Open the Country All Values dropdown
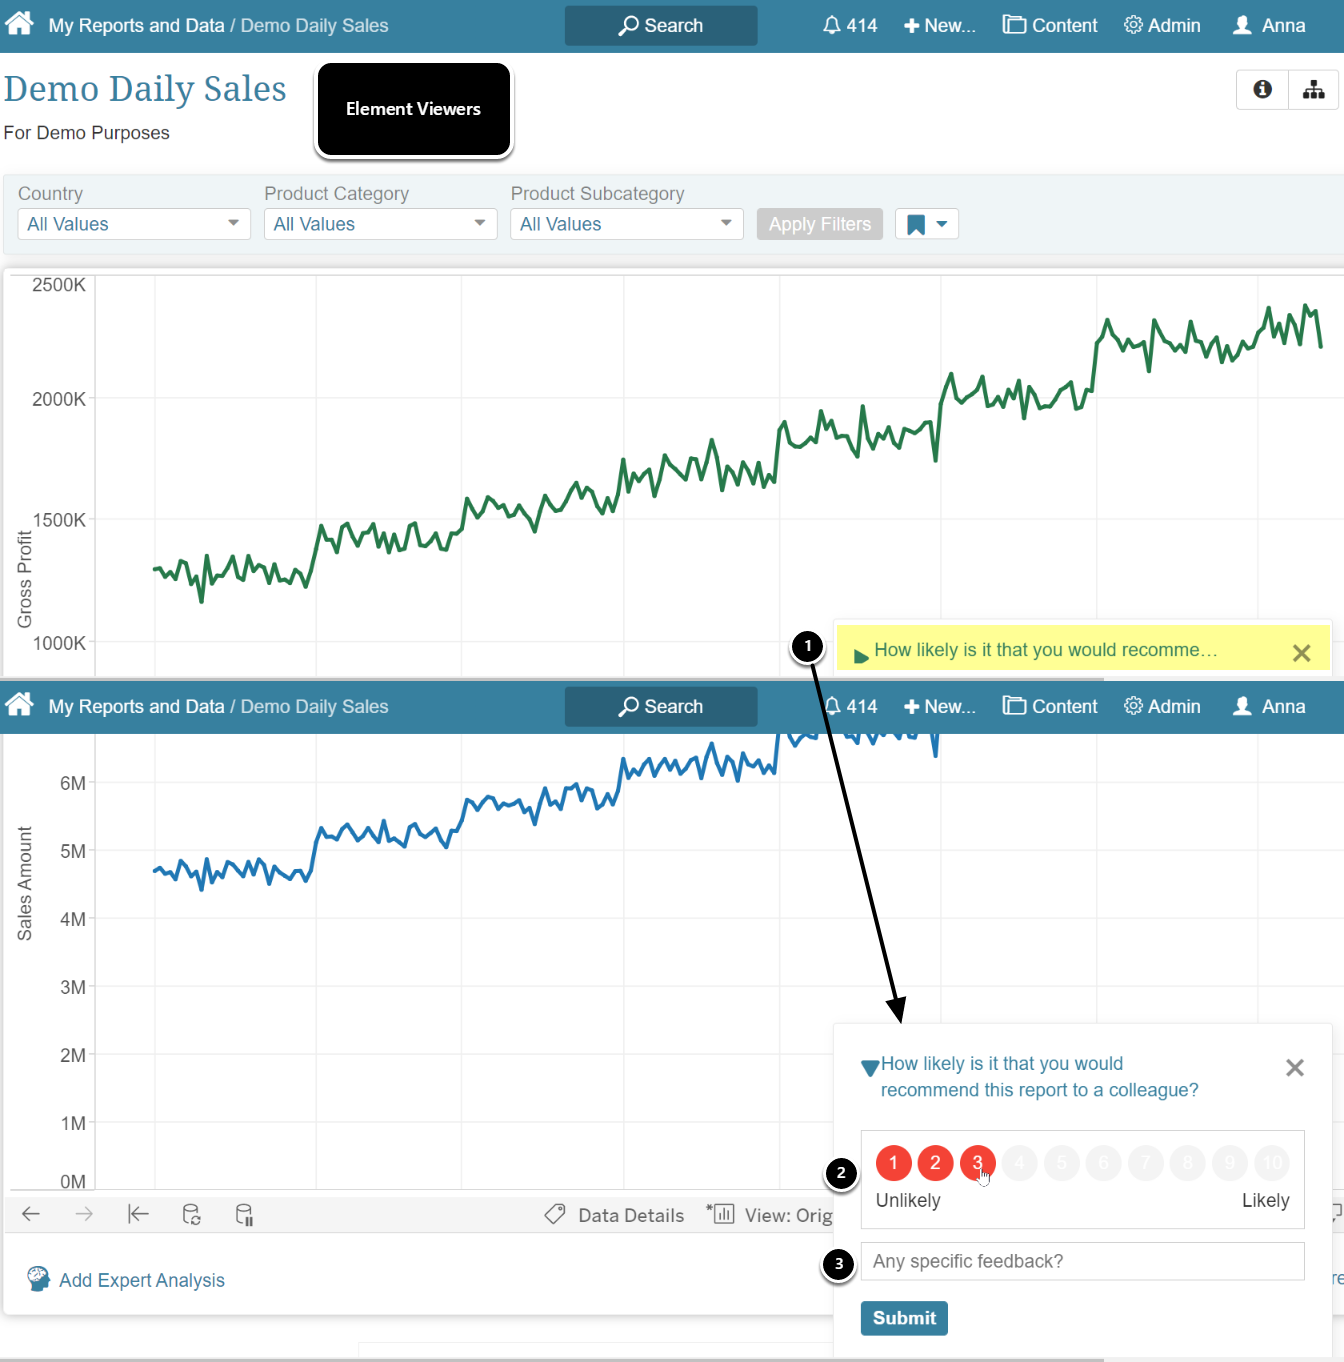This screenshot has height=1362, width=1344. [x=133, y=224]
